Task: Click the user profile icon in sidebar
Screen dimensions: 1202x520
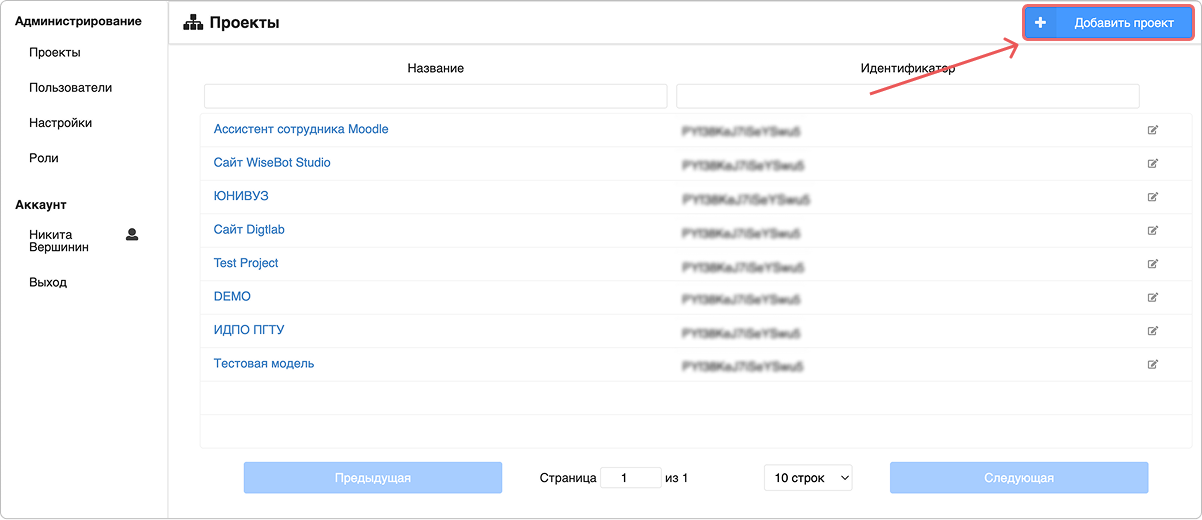Action: tap(132, 235)
